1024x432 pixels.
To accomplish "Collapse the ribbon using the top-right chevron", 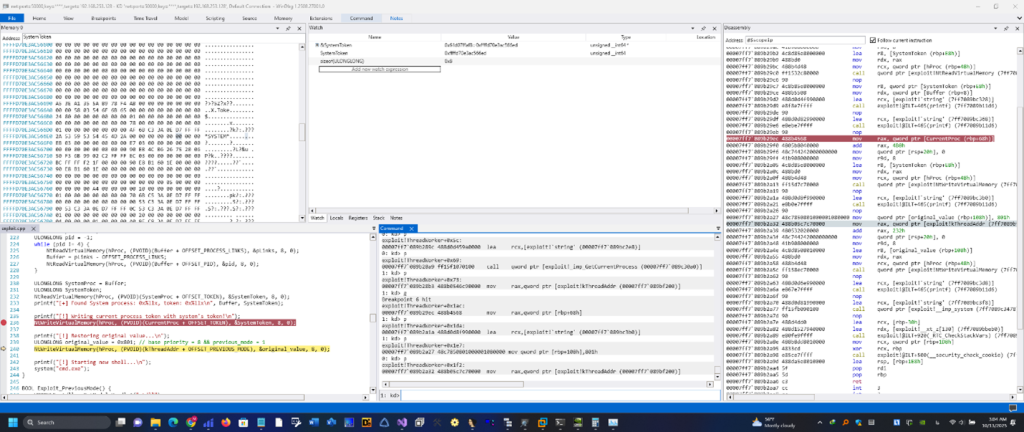I will (1015, 18).
